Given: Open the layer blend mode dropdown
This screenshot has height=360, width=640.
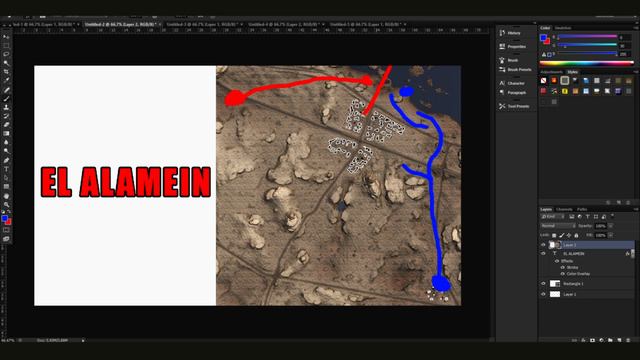Looking at the screenshot, I should [x=558, y=226].
